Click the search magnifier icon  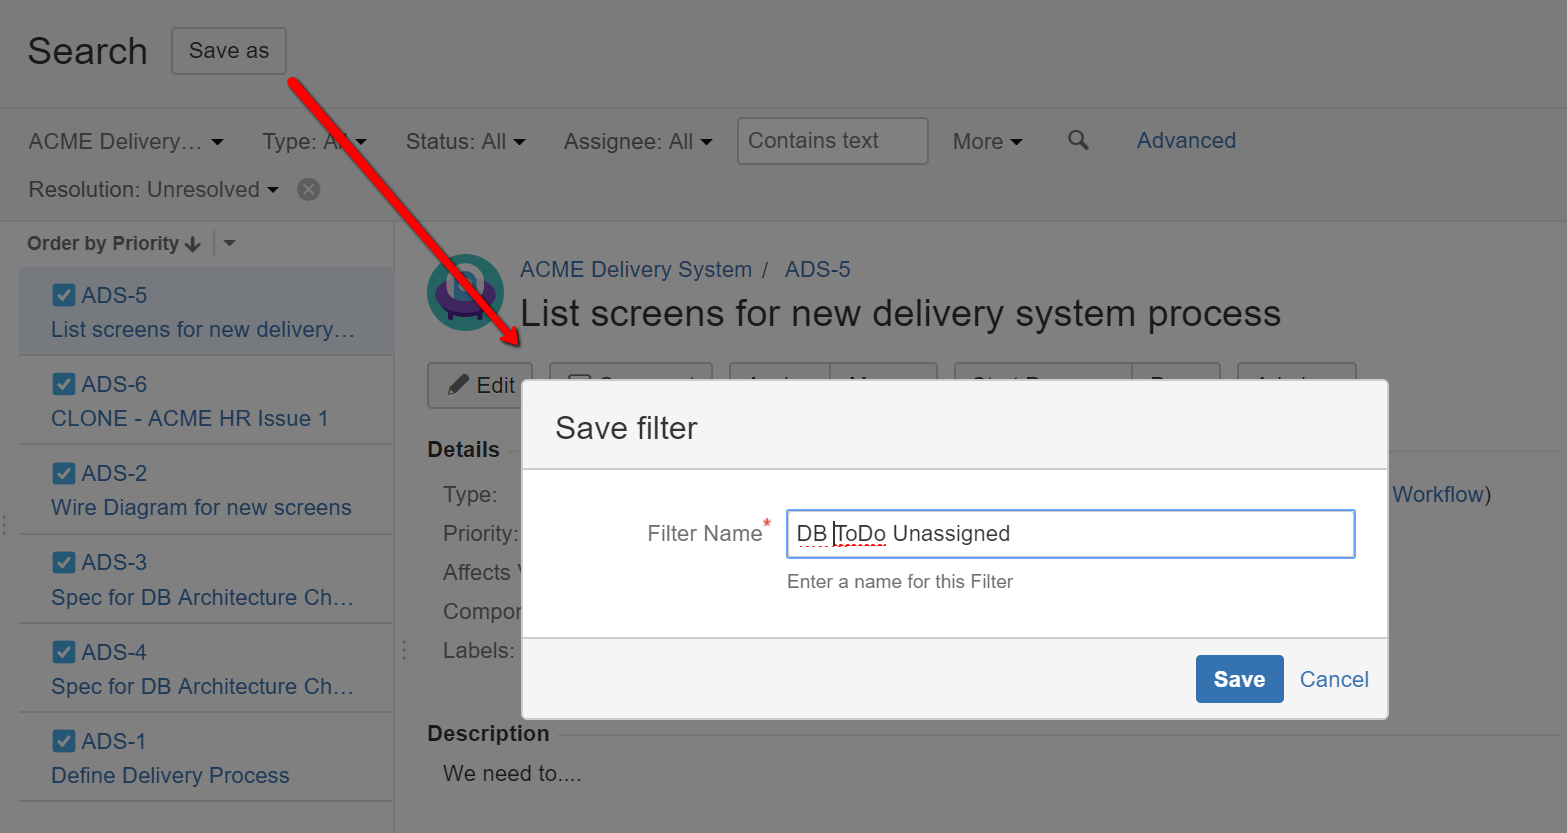pyautogui.click(x=1078, y=140)
